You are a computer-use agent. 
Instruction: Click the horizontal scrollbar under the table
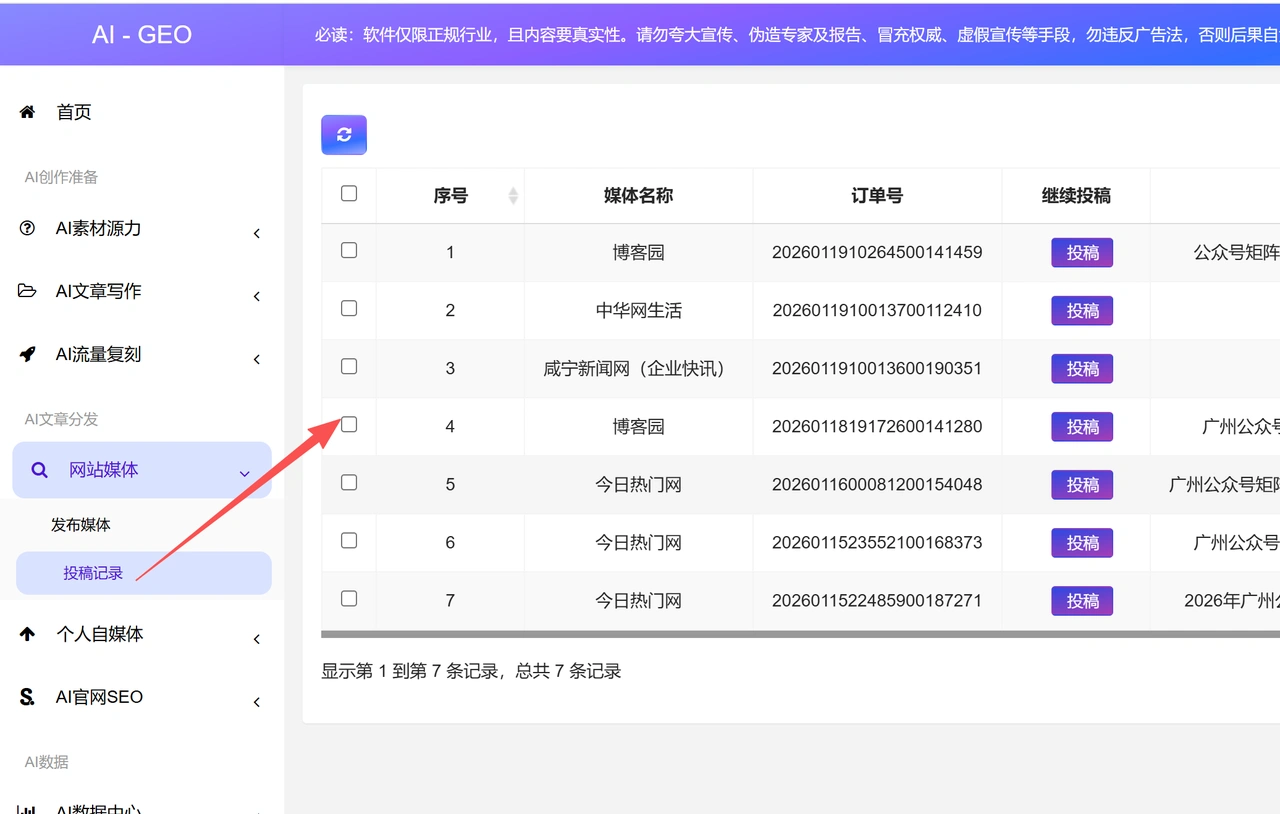[800, 634]
